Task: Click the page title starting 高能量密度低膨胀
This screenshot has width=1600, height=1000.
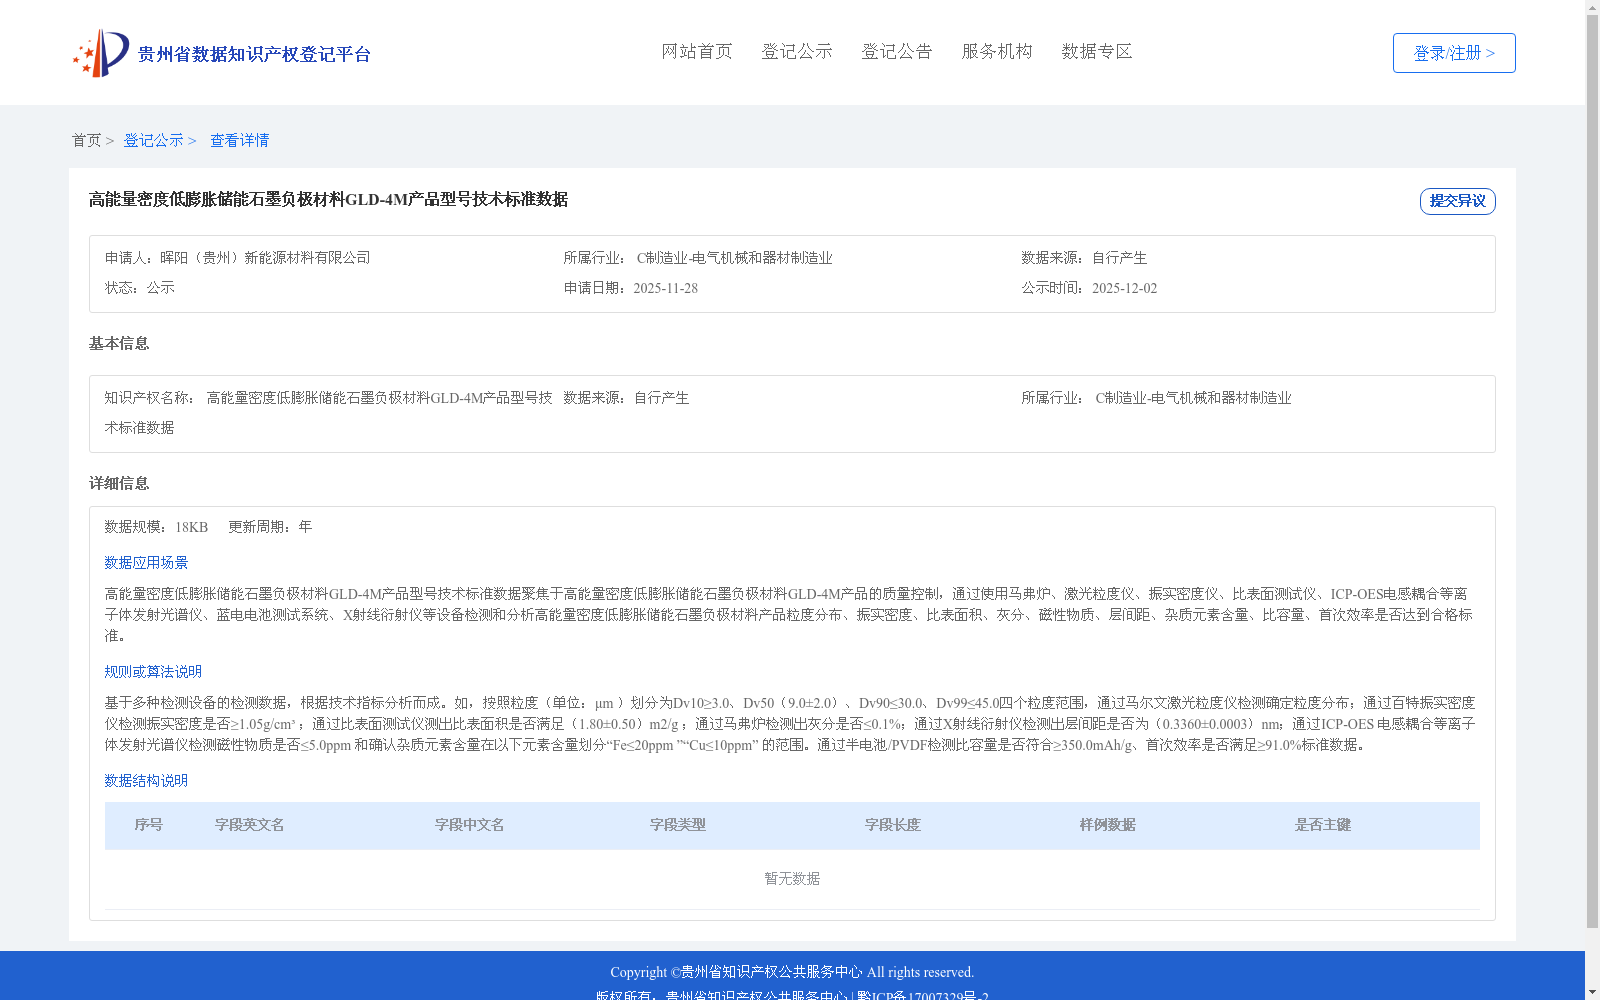Action: pos(328,199)
